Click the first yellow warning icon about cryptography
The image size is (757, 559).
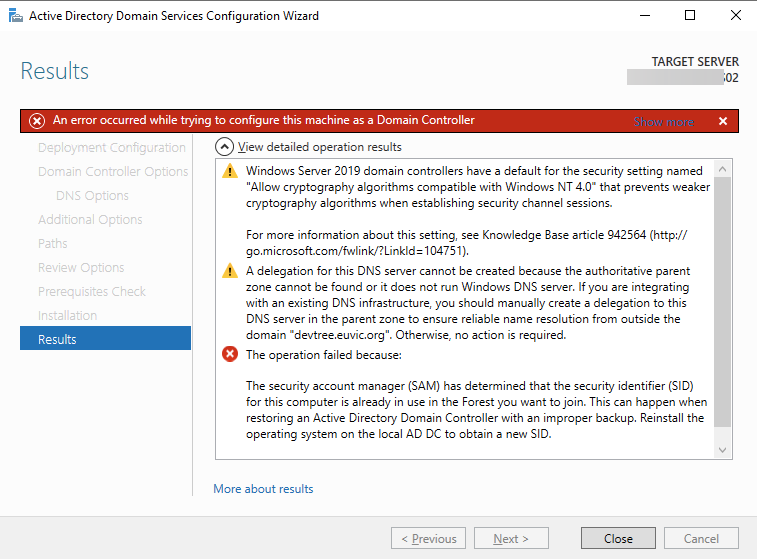tap(230, 172)
